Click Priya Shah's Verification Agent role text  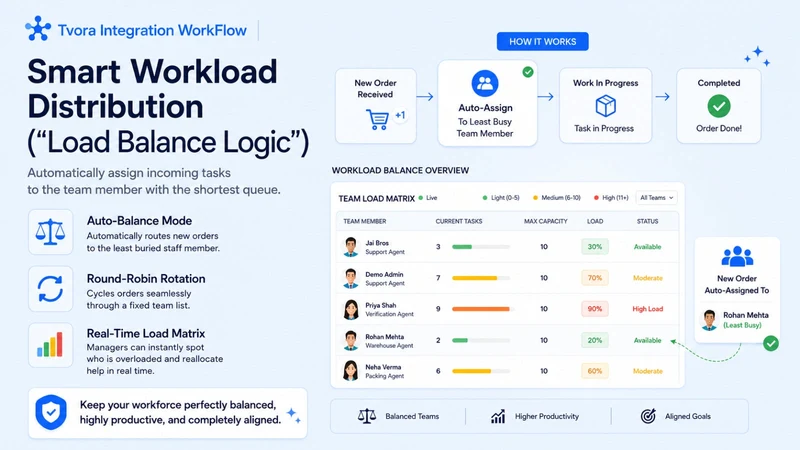coord(389,314)
